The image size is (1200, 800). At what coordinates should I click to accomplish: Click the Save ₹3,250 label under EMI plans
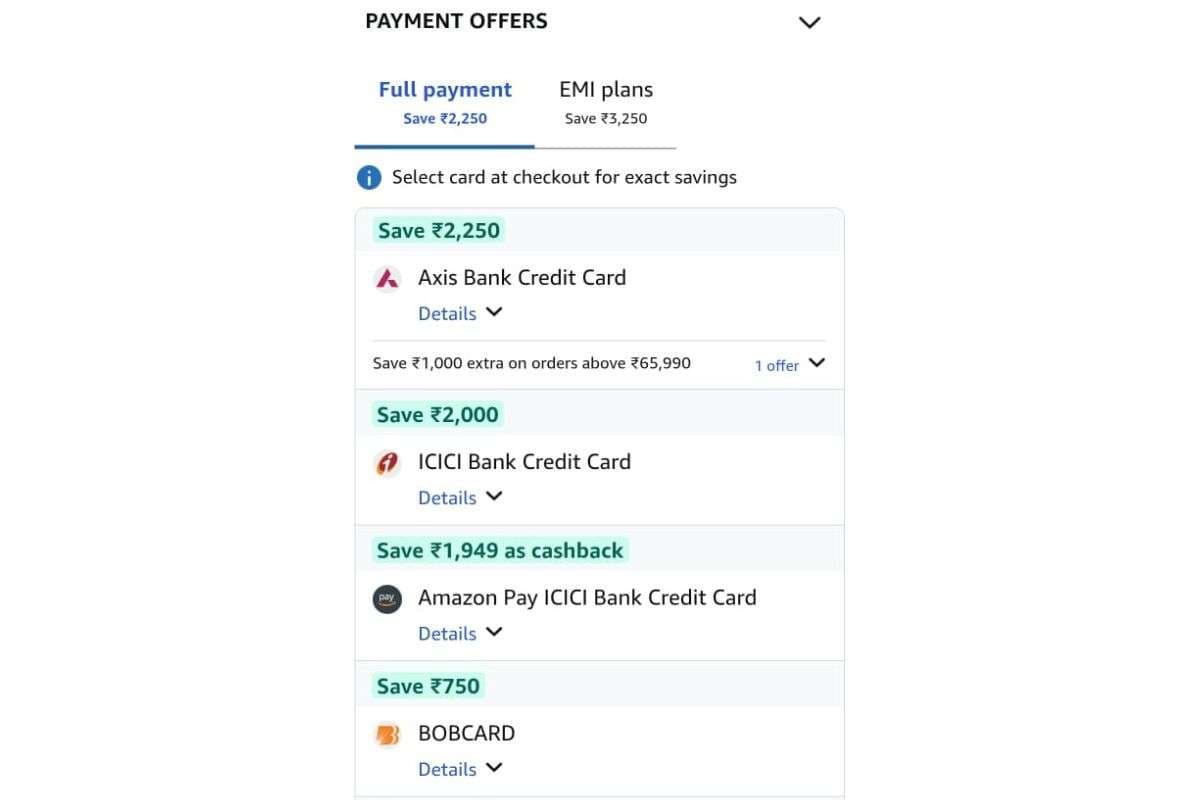(x=605, y=118)
